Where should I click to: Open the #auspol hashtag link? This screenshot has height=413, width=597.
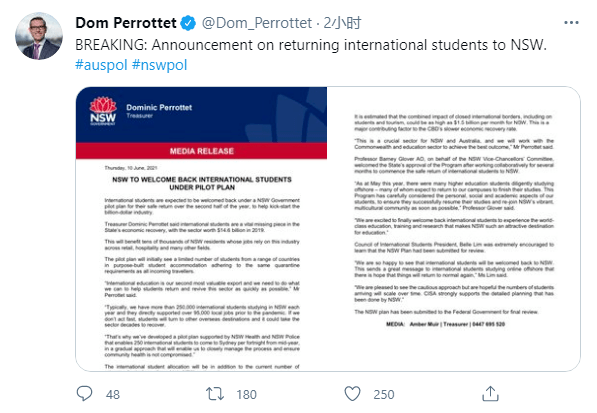click(x=101, y=65)
